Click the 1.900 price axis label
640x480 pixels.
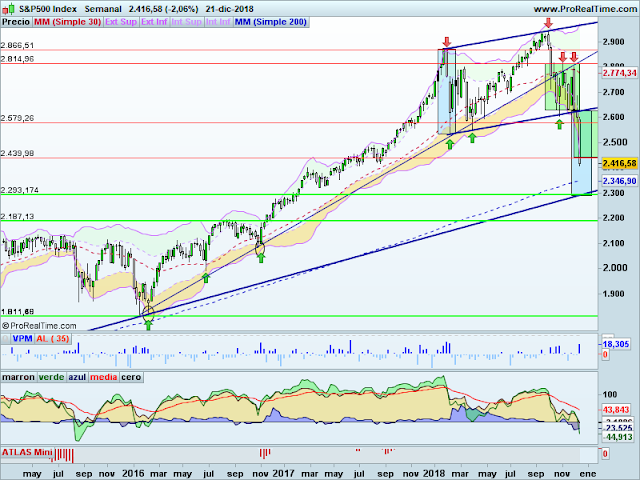(x=613, y=293)
